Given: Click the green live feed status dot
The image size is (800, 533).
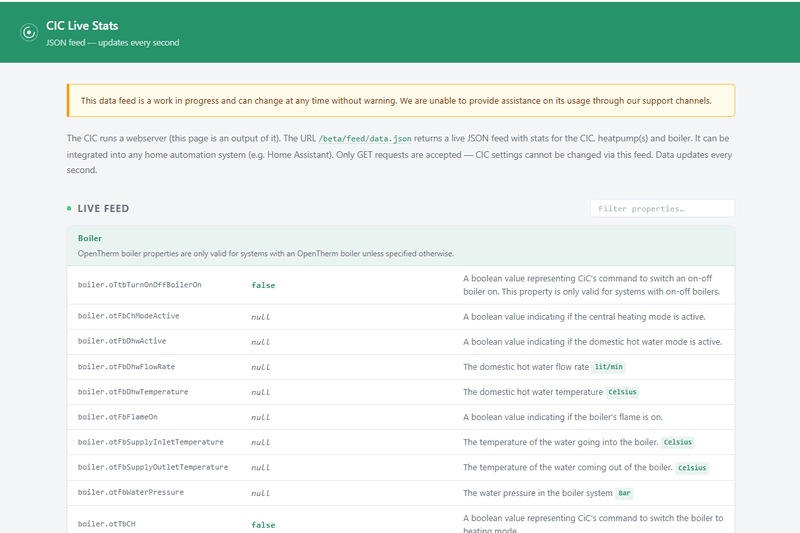Looking at the screenshot, I should tap(69, 208).
